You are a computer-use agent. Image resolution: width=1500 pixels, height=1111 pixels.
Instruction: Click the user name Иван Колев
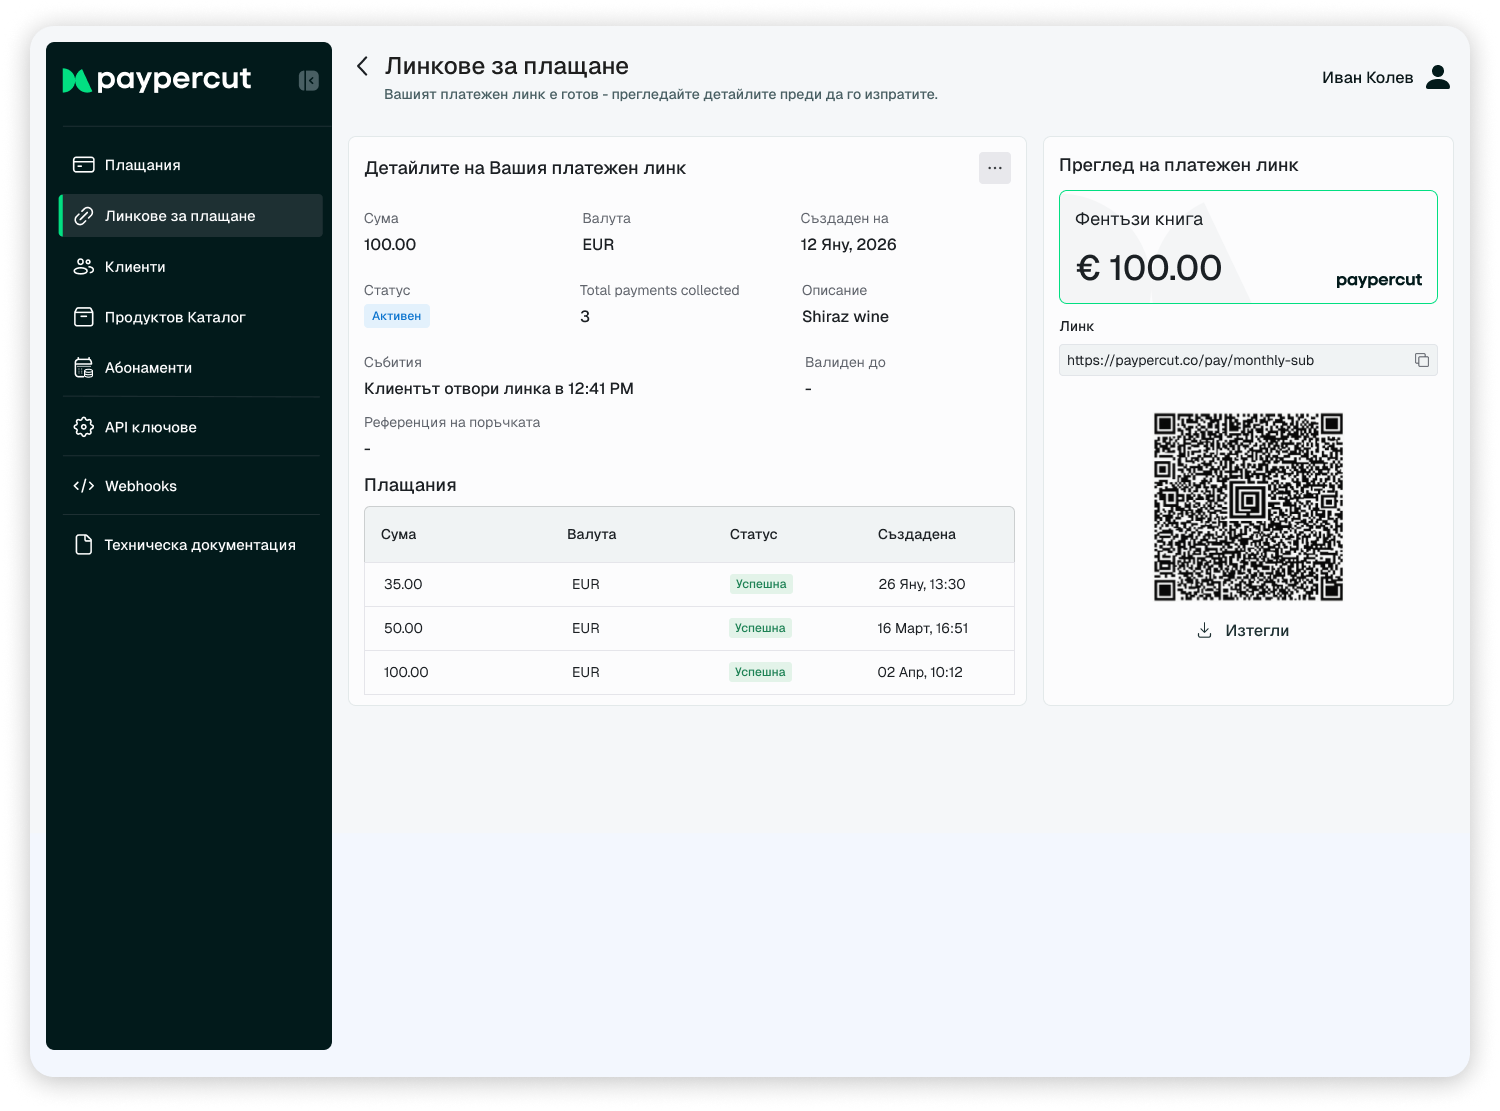1367,78
